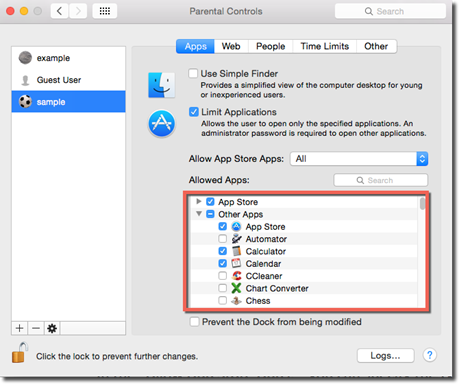Click the Finder face icon
This screenshot has width=459, height=384.
[162, 85]
